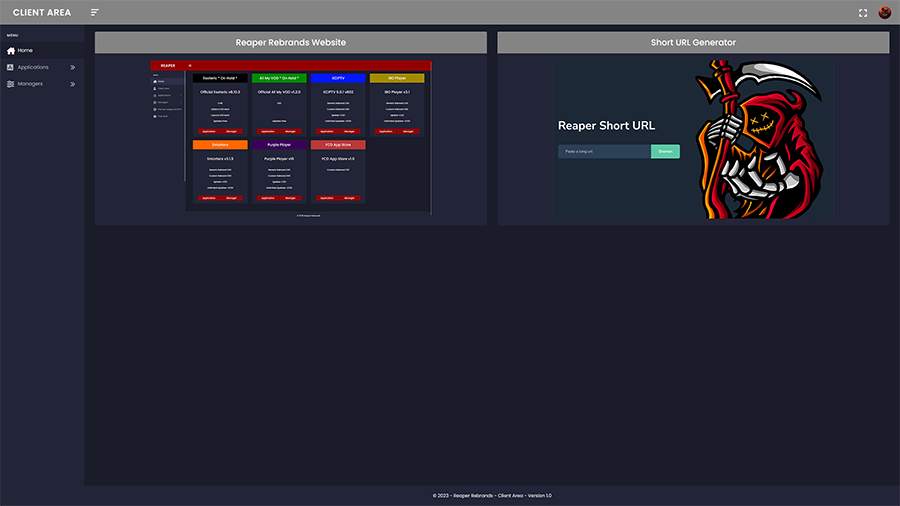Image resolution: width=900 pixels, height=506 pixels.
Task: Enter fullscreen mode using the top bar icon
Action: coord(863,13)
